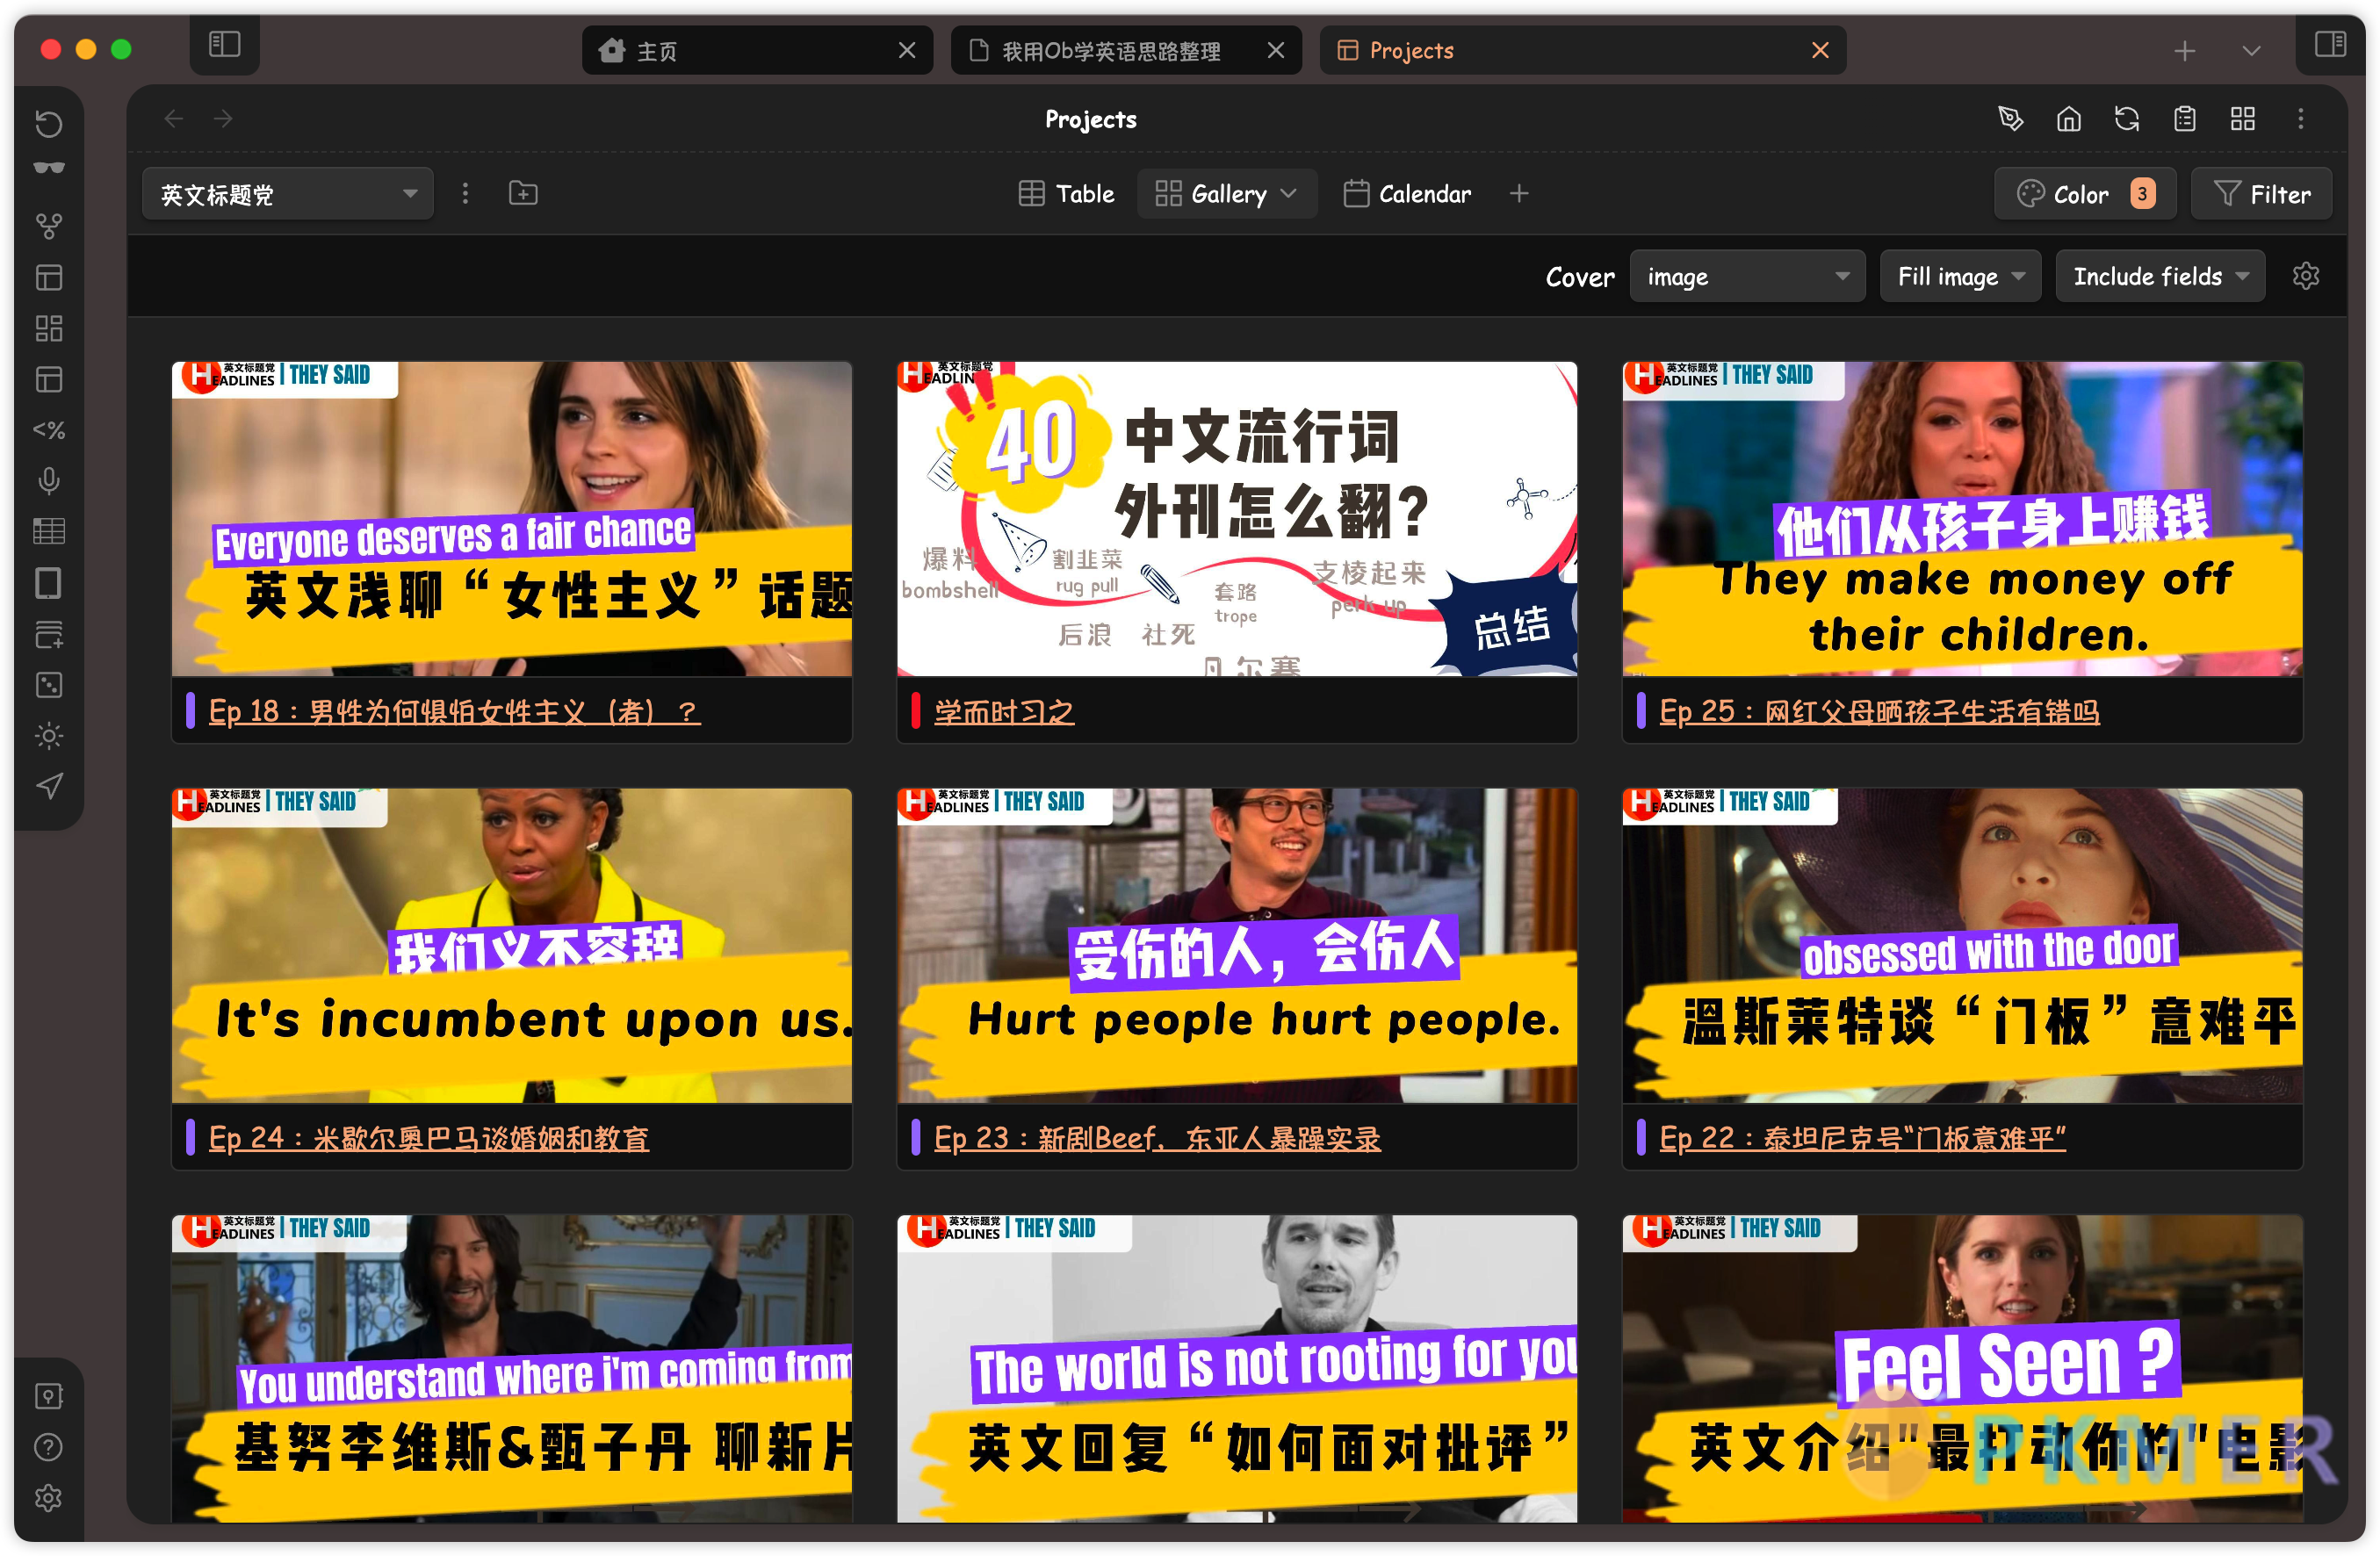Click the Keanu Reeves cover thumbnail
This screenshot has width=2380, height=1556.
click(x=512, y=1369)
